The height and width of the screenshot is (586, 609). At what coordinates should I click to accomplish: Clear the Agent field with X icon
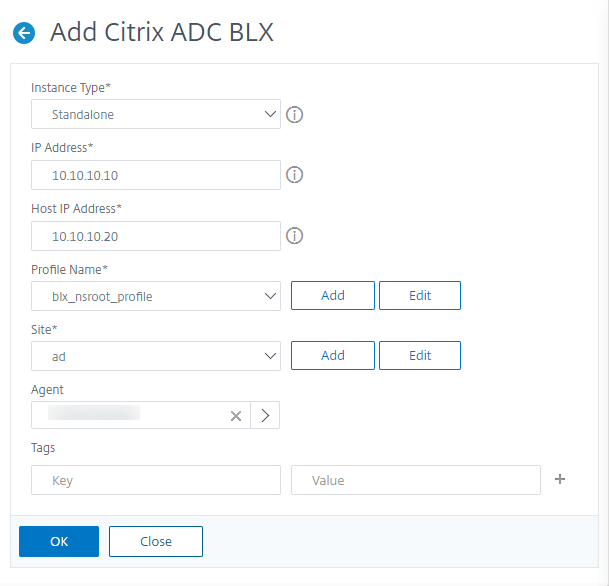[x=236, y=416]
